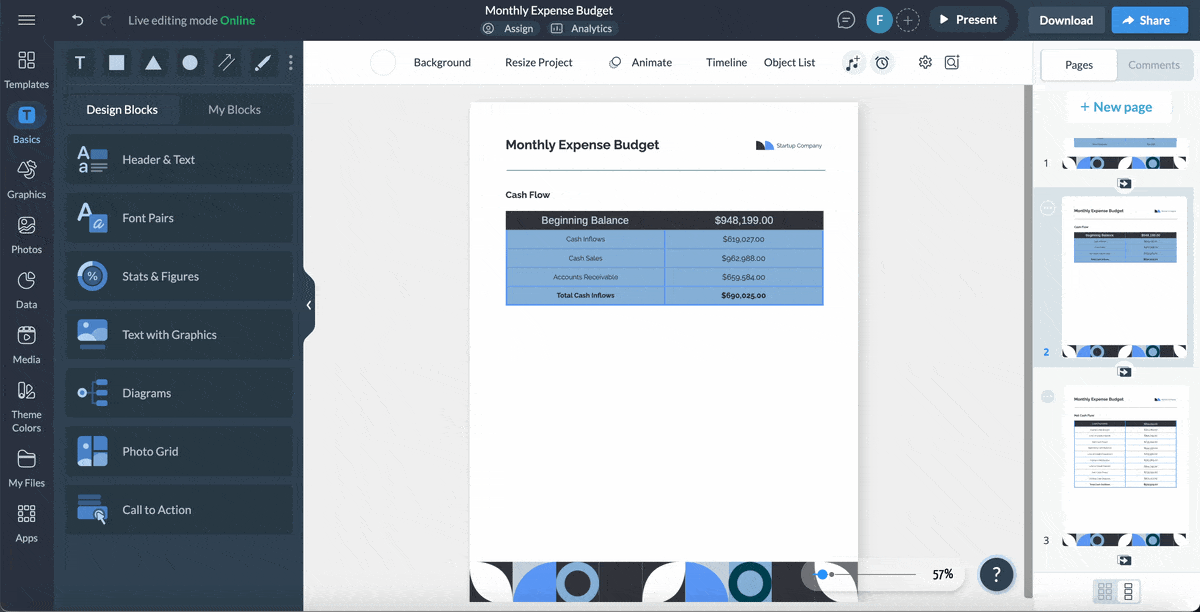This screenshot has width=1200, height=612.
Task: Select the Rectangle shape tool
Action: (116, 62)
